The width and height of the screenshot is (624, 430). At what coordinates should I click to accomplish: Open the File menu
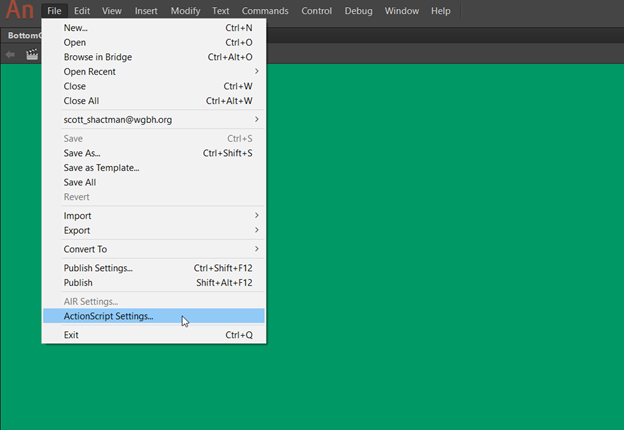tap(54, 11)
